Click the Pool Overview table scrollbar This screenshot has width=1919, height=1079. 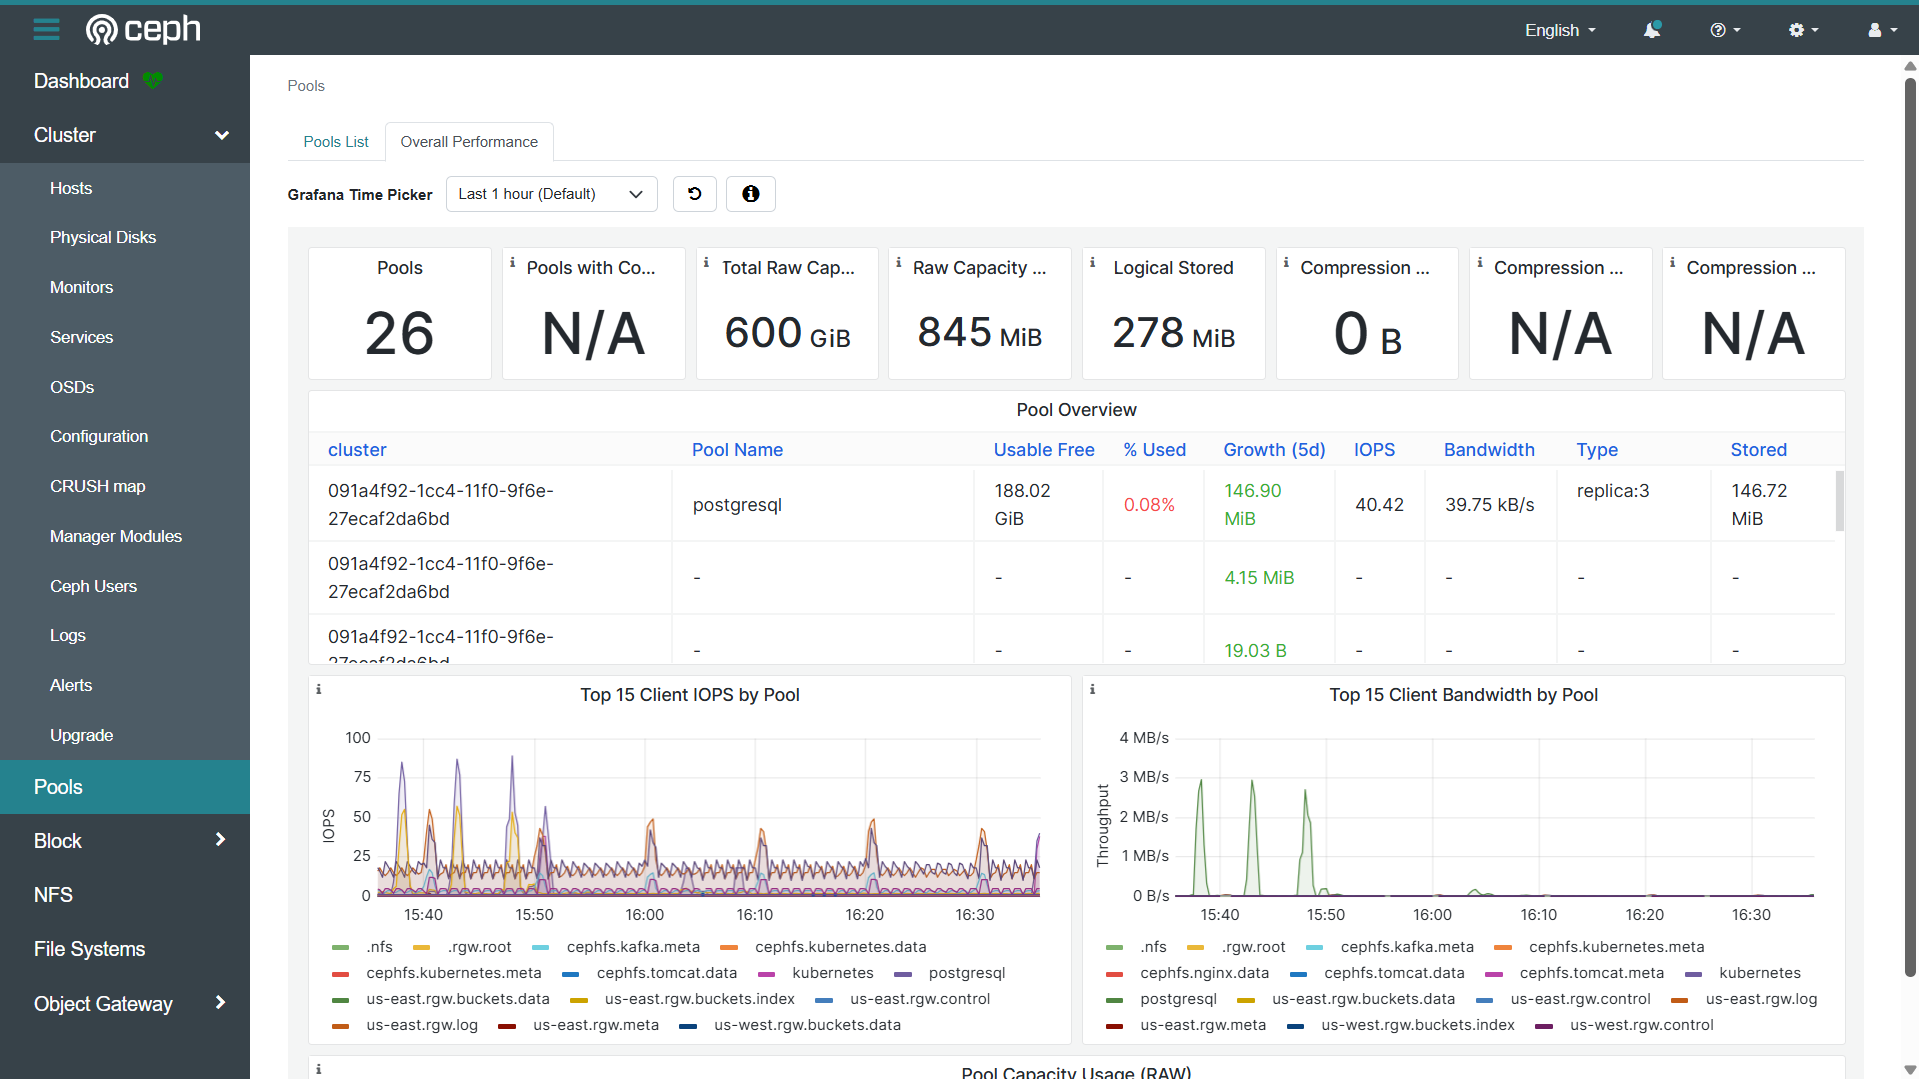[1840, 500]
